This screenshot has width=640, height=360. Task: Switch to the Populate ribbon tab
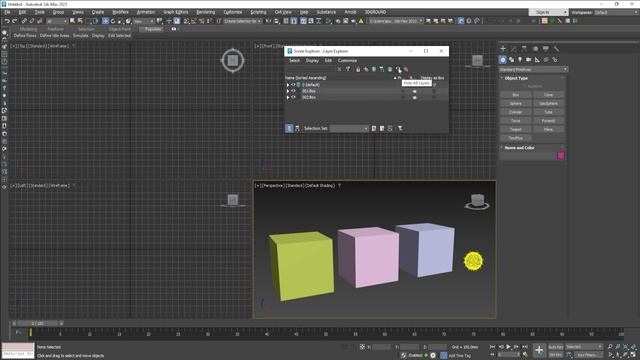tap(153, 29)
